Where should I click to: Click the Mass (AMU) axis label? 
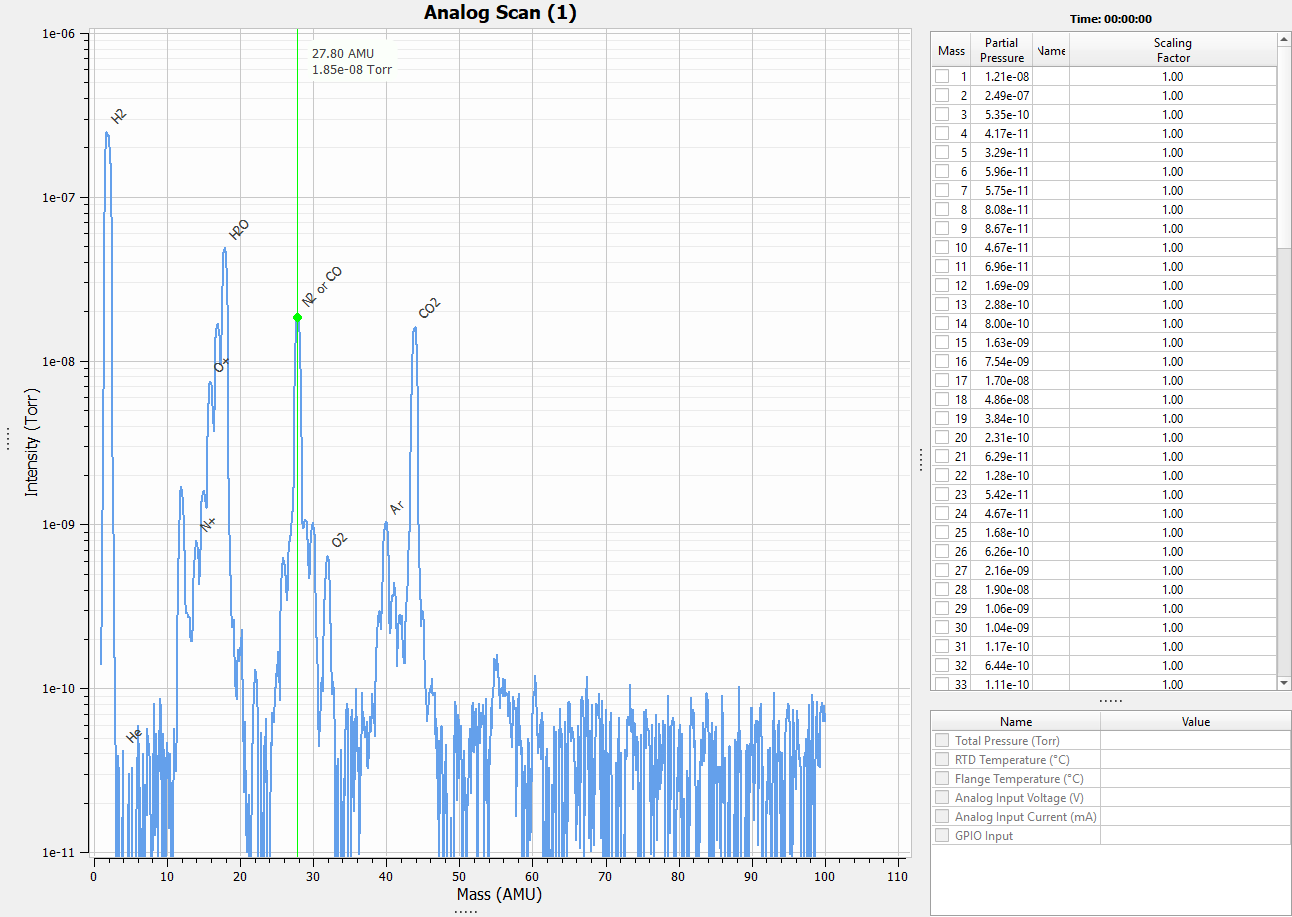498,894
